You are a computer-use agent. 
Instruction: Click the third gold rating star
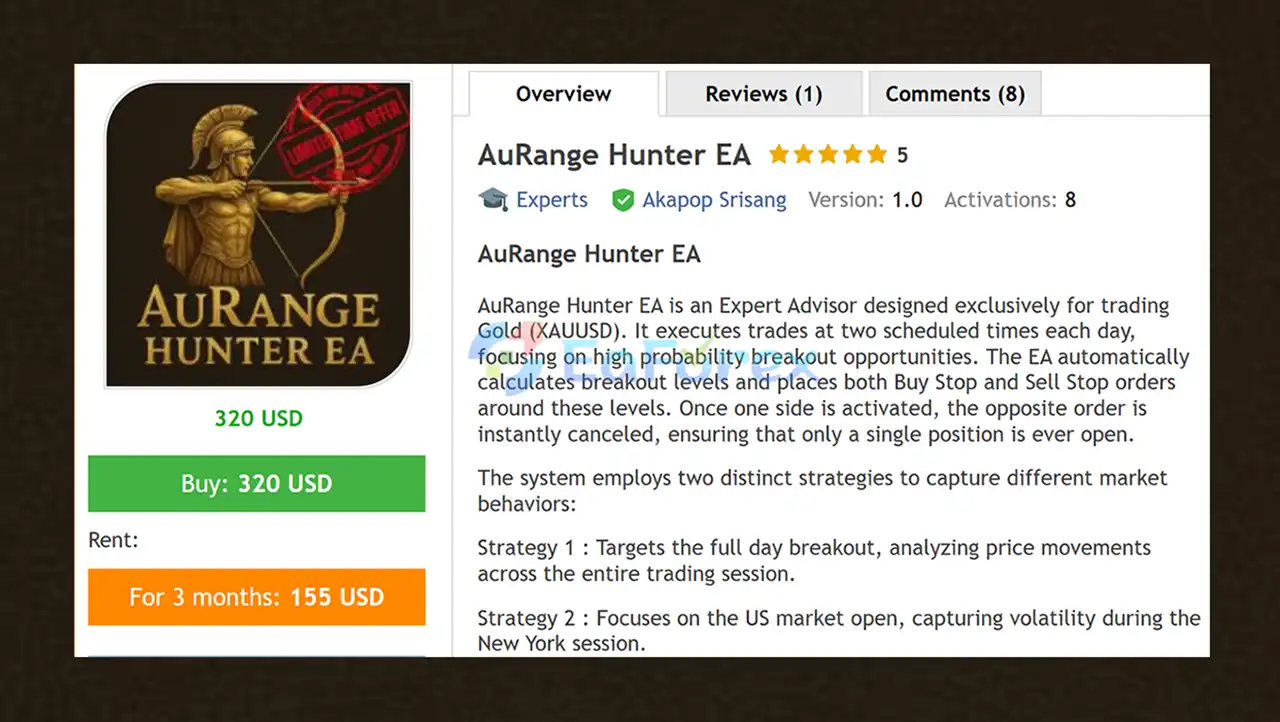click(828, 155)
